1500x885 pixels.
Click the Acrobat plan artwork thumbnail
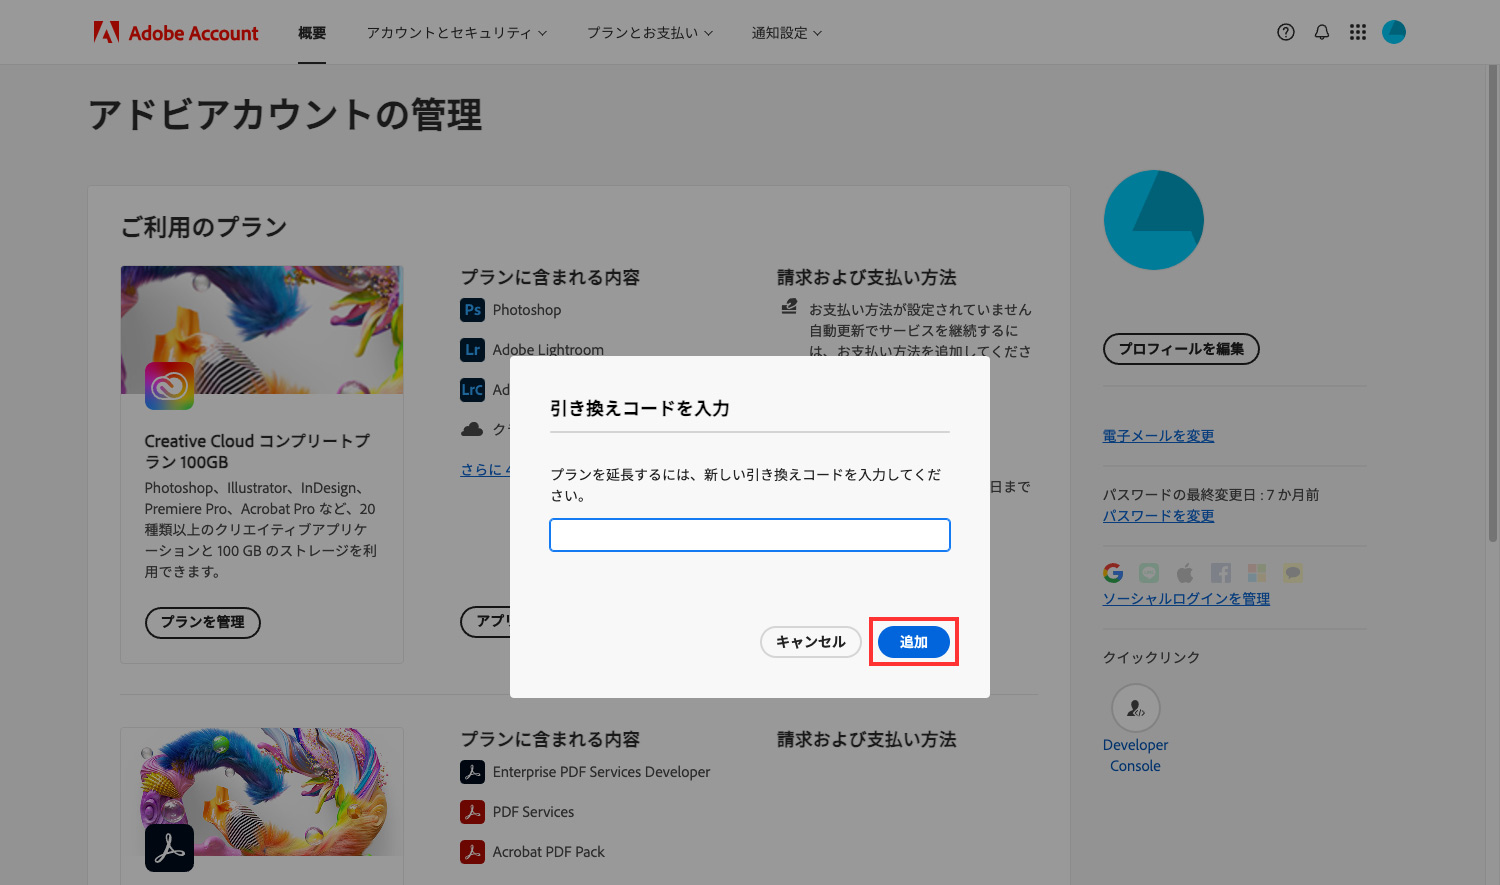262,792
